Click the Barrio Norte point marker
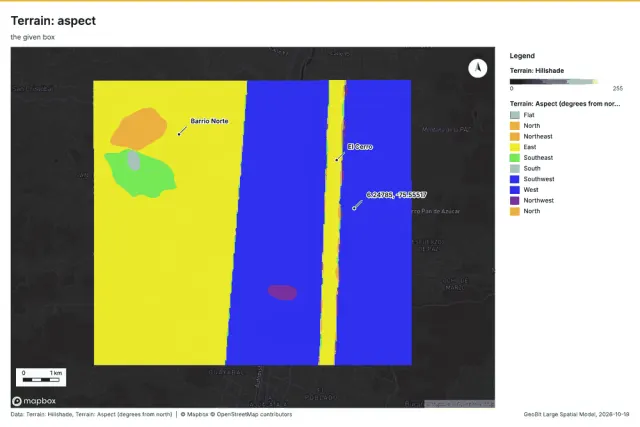 click(x=179, y=134)
